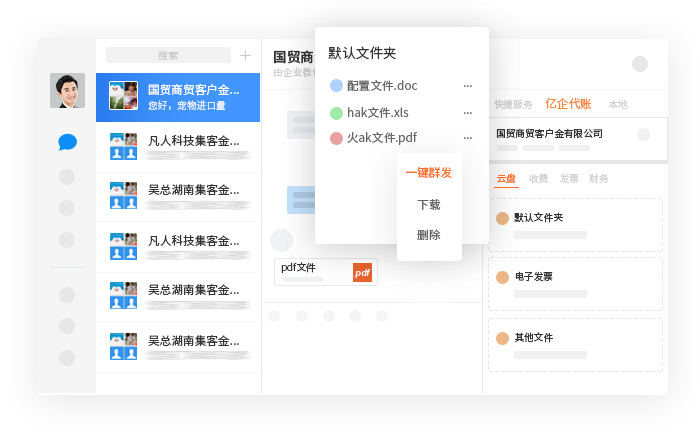Image resolution: width=700 pixels, height=432 pixels.
Task: Switch to 收费 tab
Action: [x=538, y=179]
